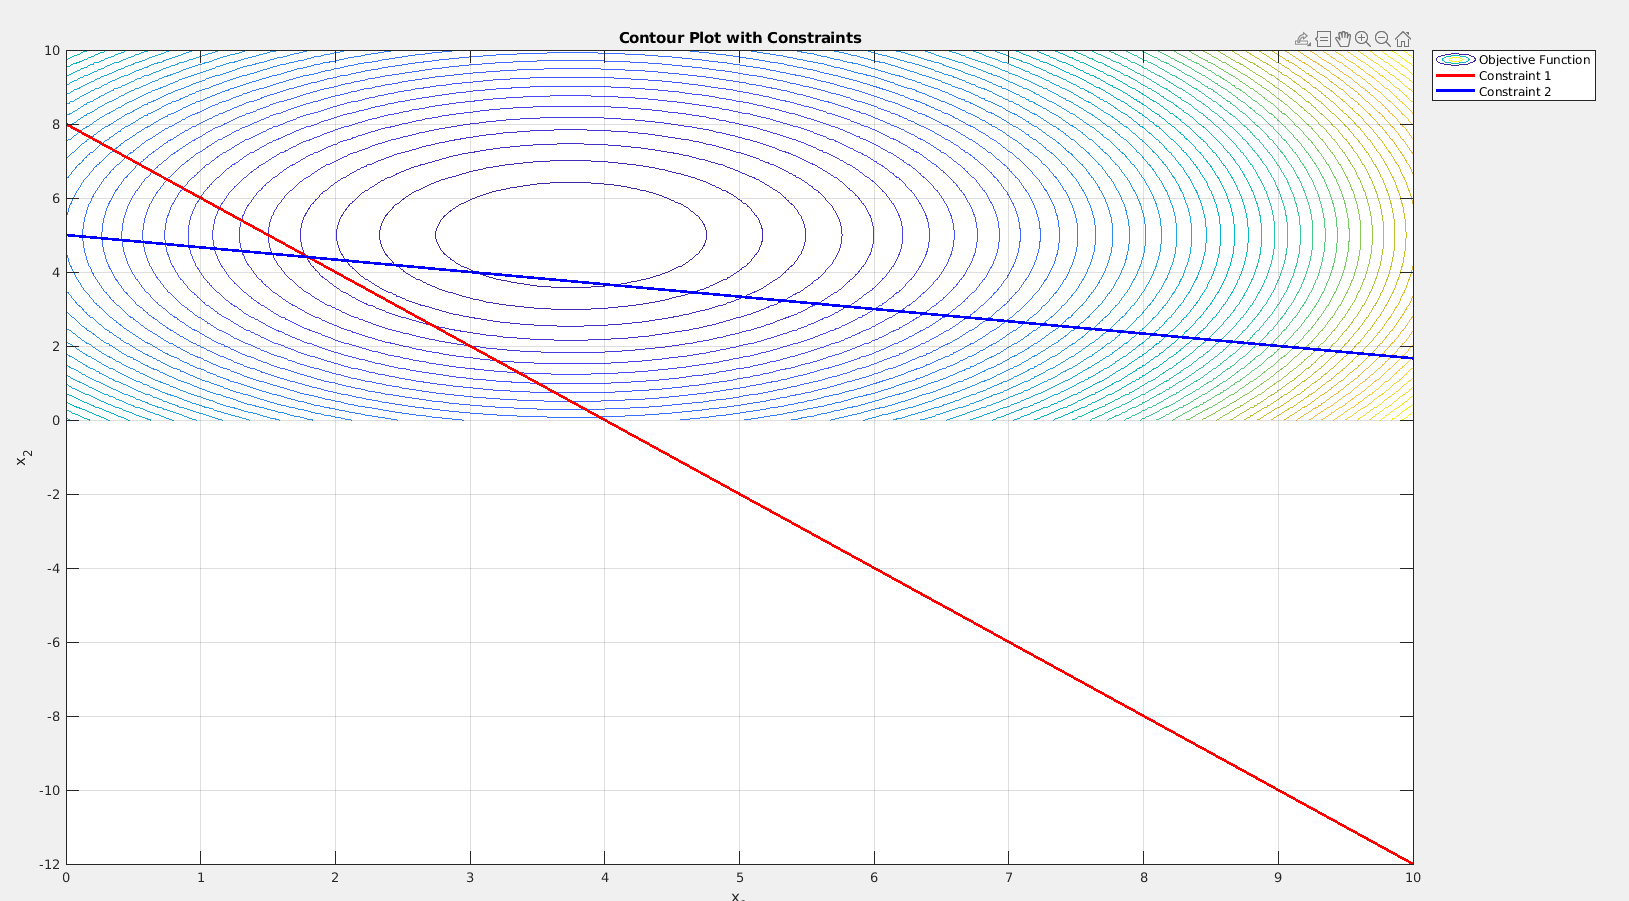Select the "Constraint 1" legend label

[1515, 76]
